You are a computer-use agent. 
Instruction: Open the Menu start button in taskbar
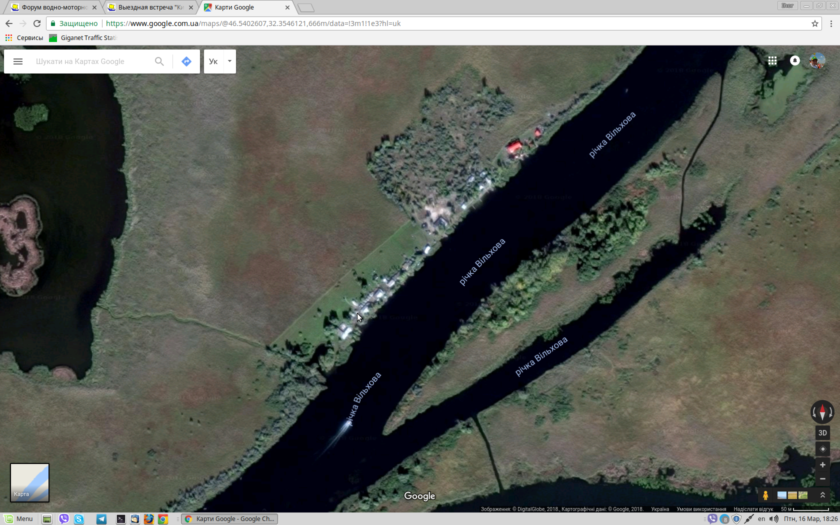coord(18,519)
